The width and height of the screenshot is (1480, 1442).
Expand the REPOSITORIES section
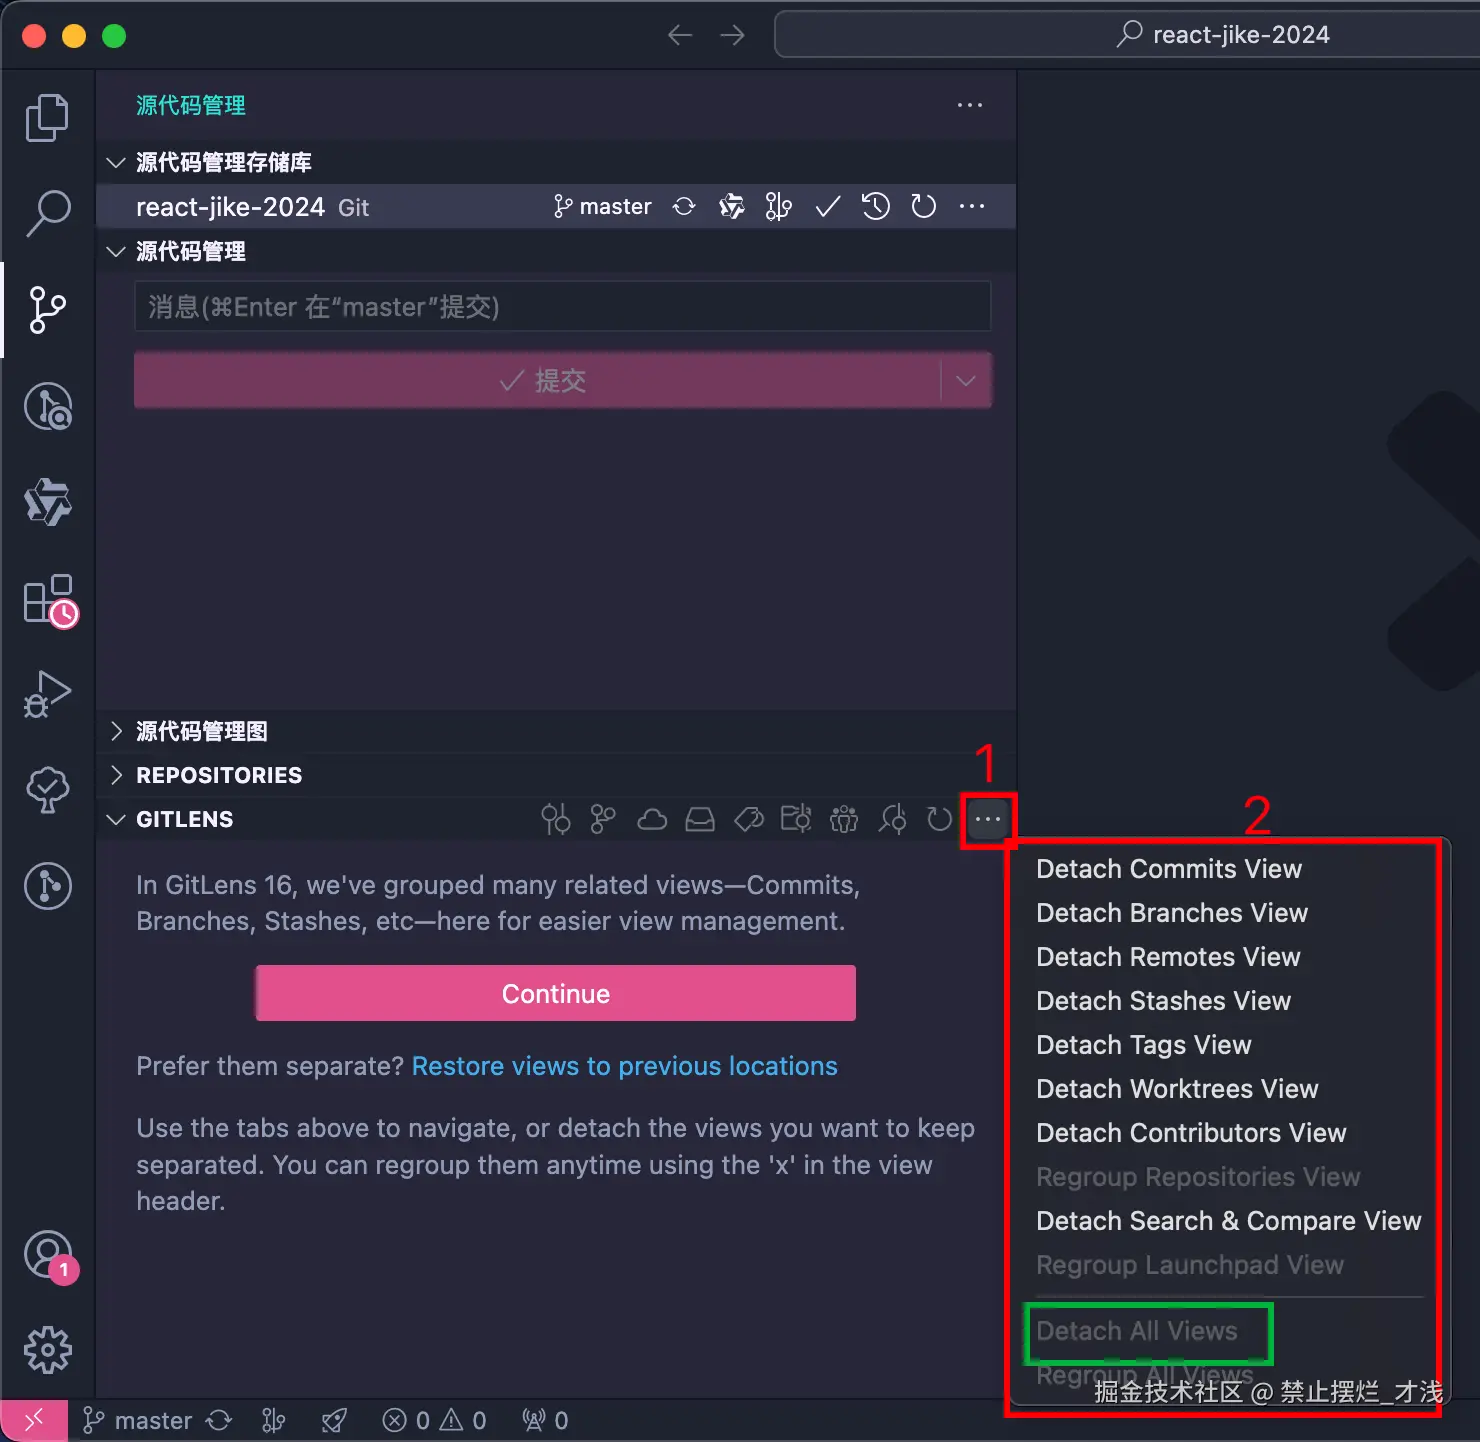pyautogui.click(x=116, y=775)
